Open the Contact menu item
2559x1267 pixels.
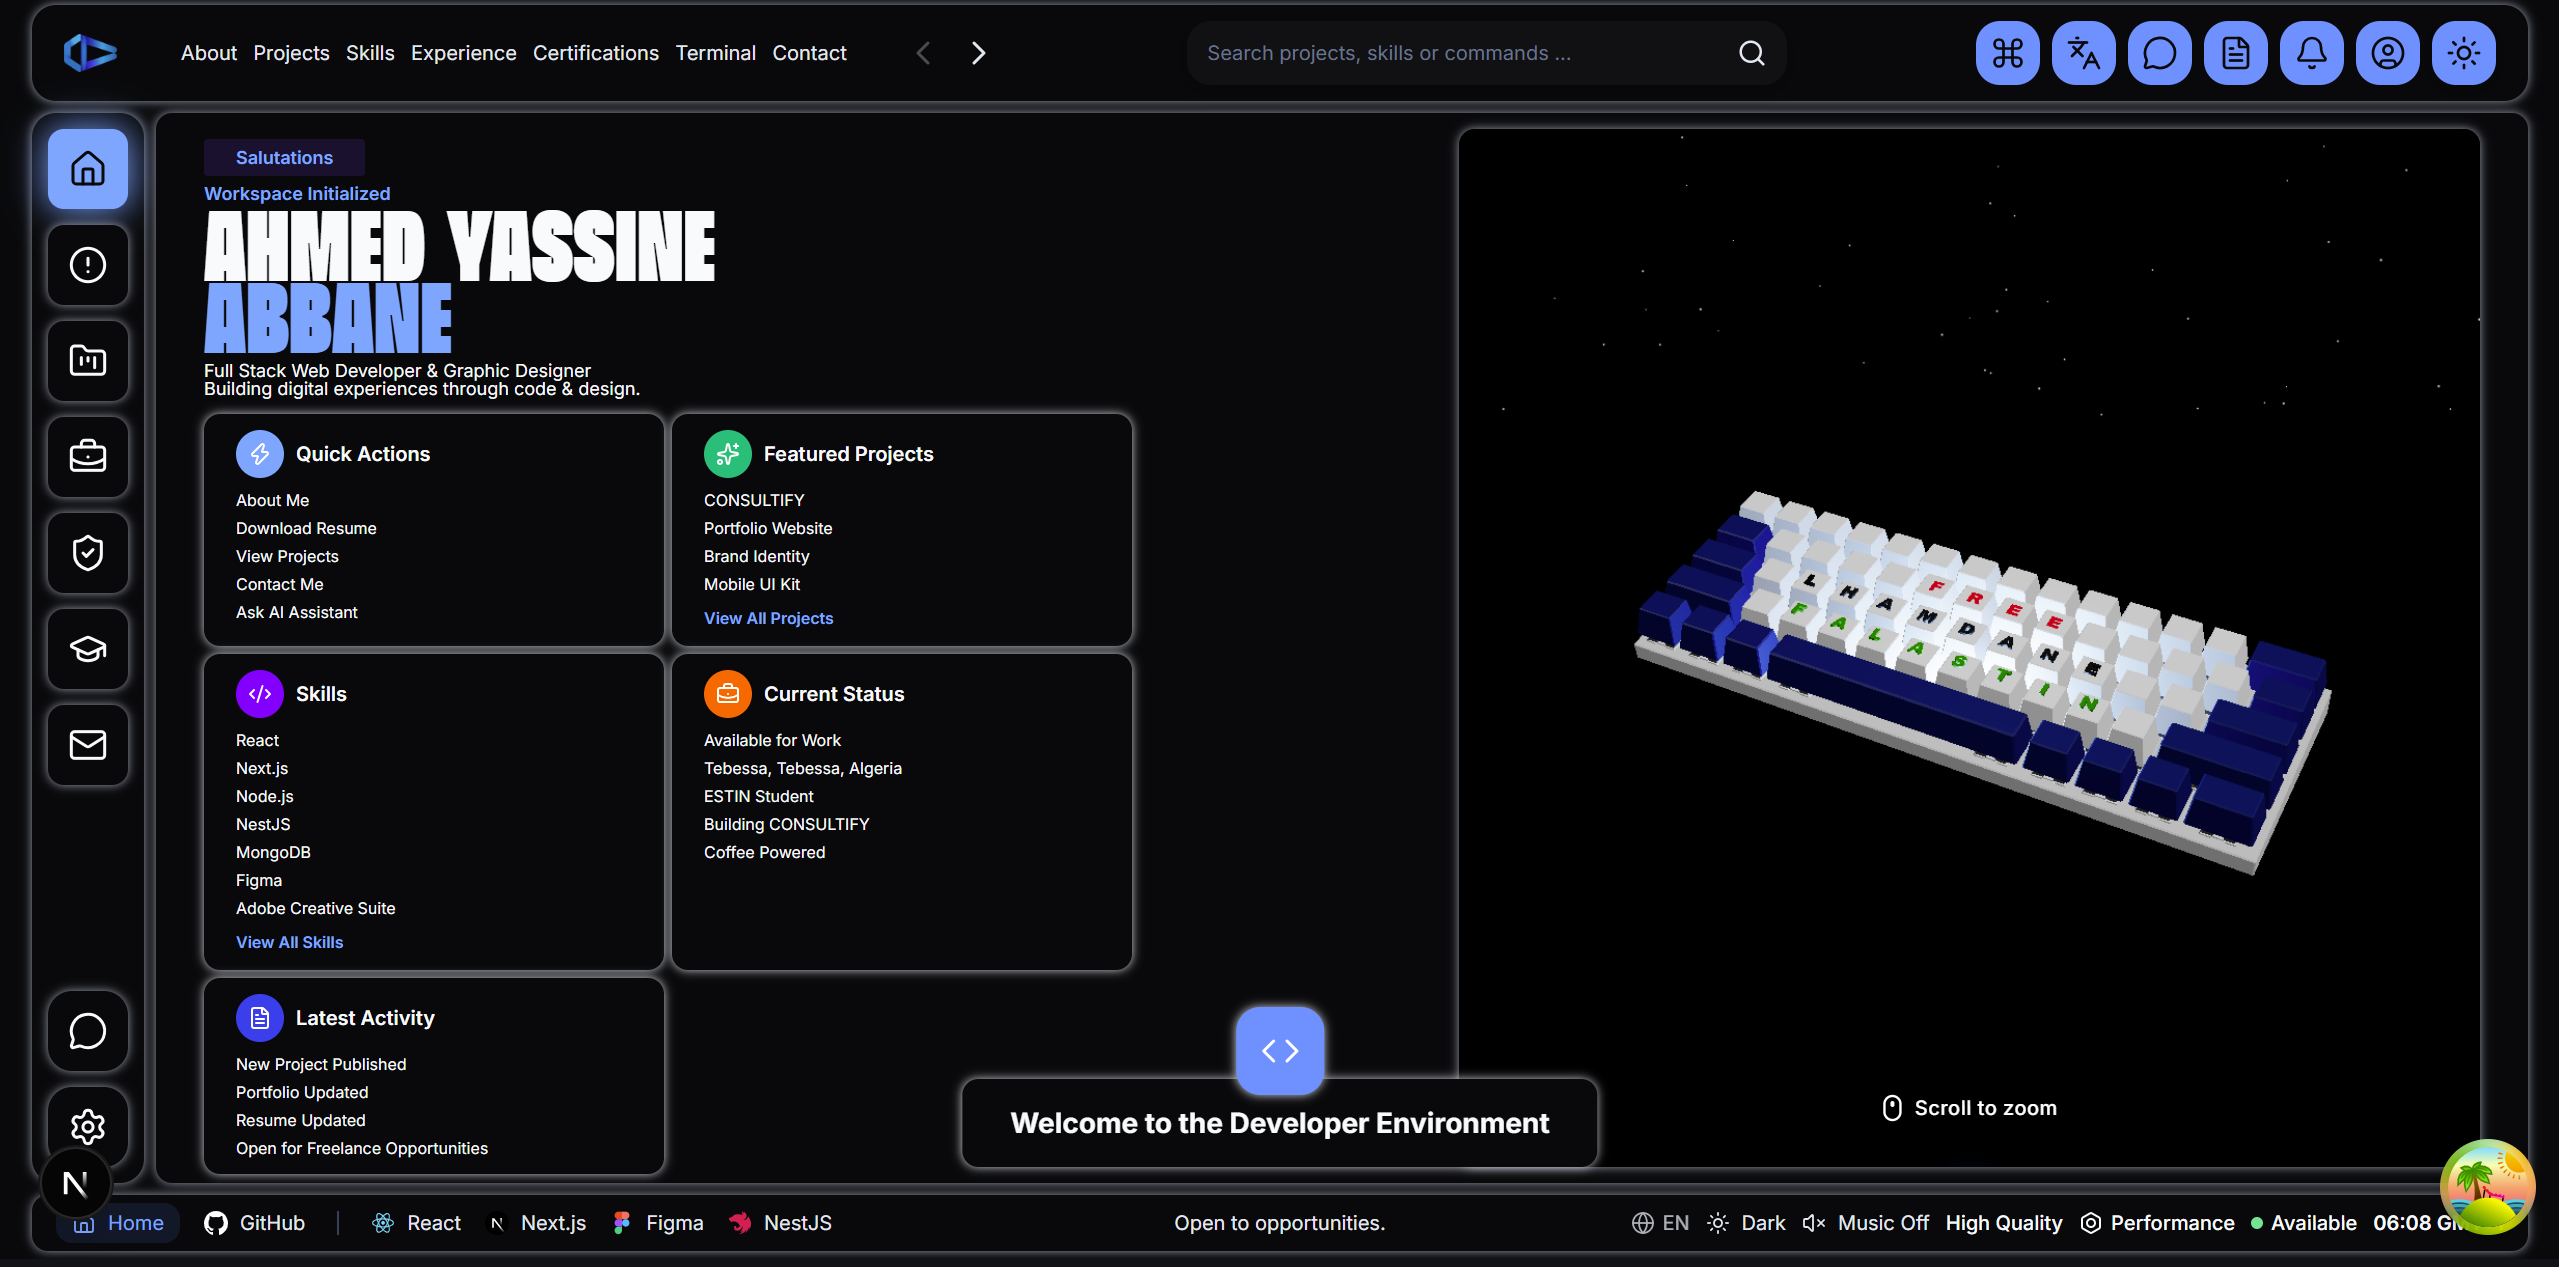(x=809, y=53)
